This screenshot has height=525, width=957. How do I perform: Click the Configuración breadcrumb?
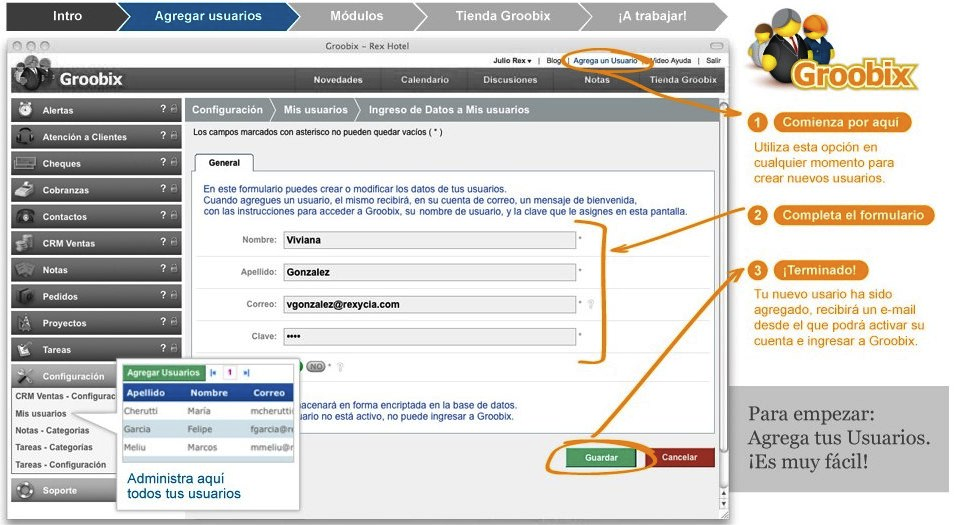227,110
